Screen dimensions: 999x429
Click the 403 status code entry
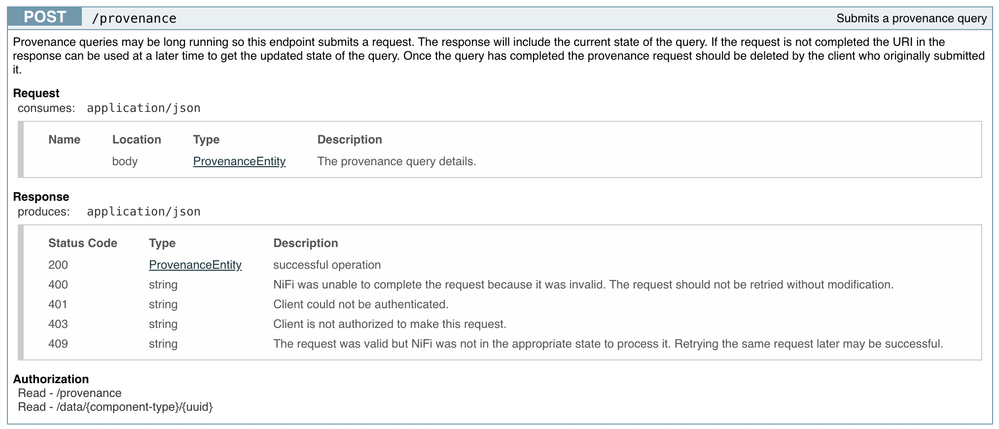pyautogui.click(x=58, y=324)
